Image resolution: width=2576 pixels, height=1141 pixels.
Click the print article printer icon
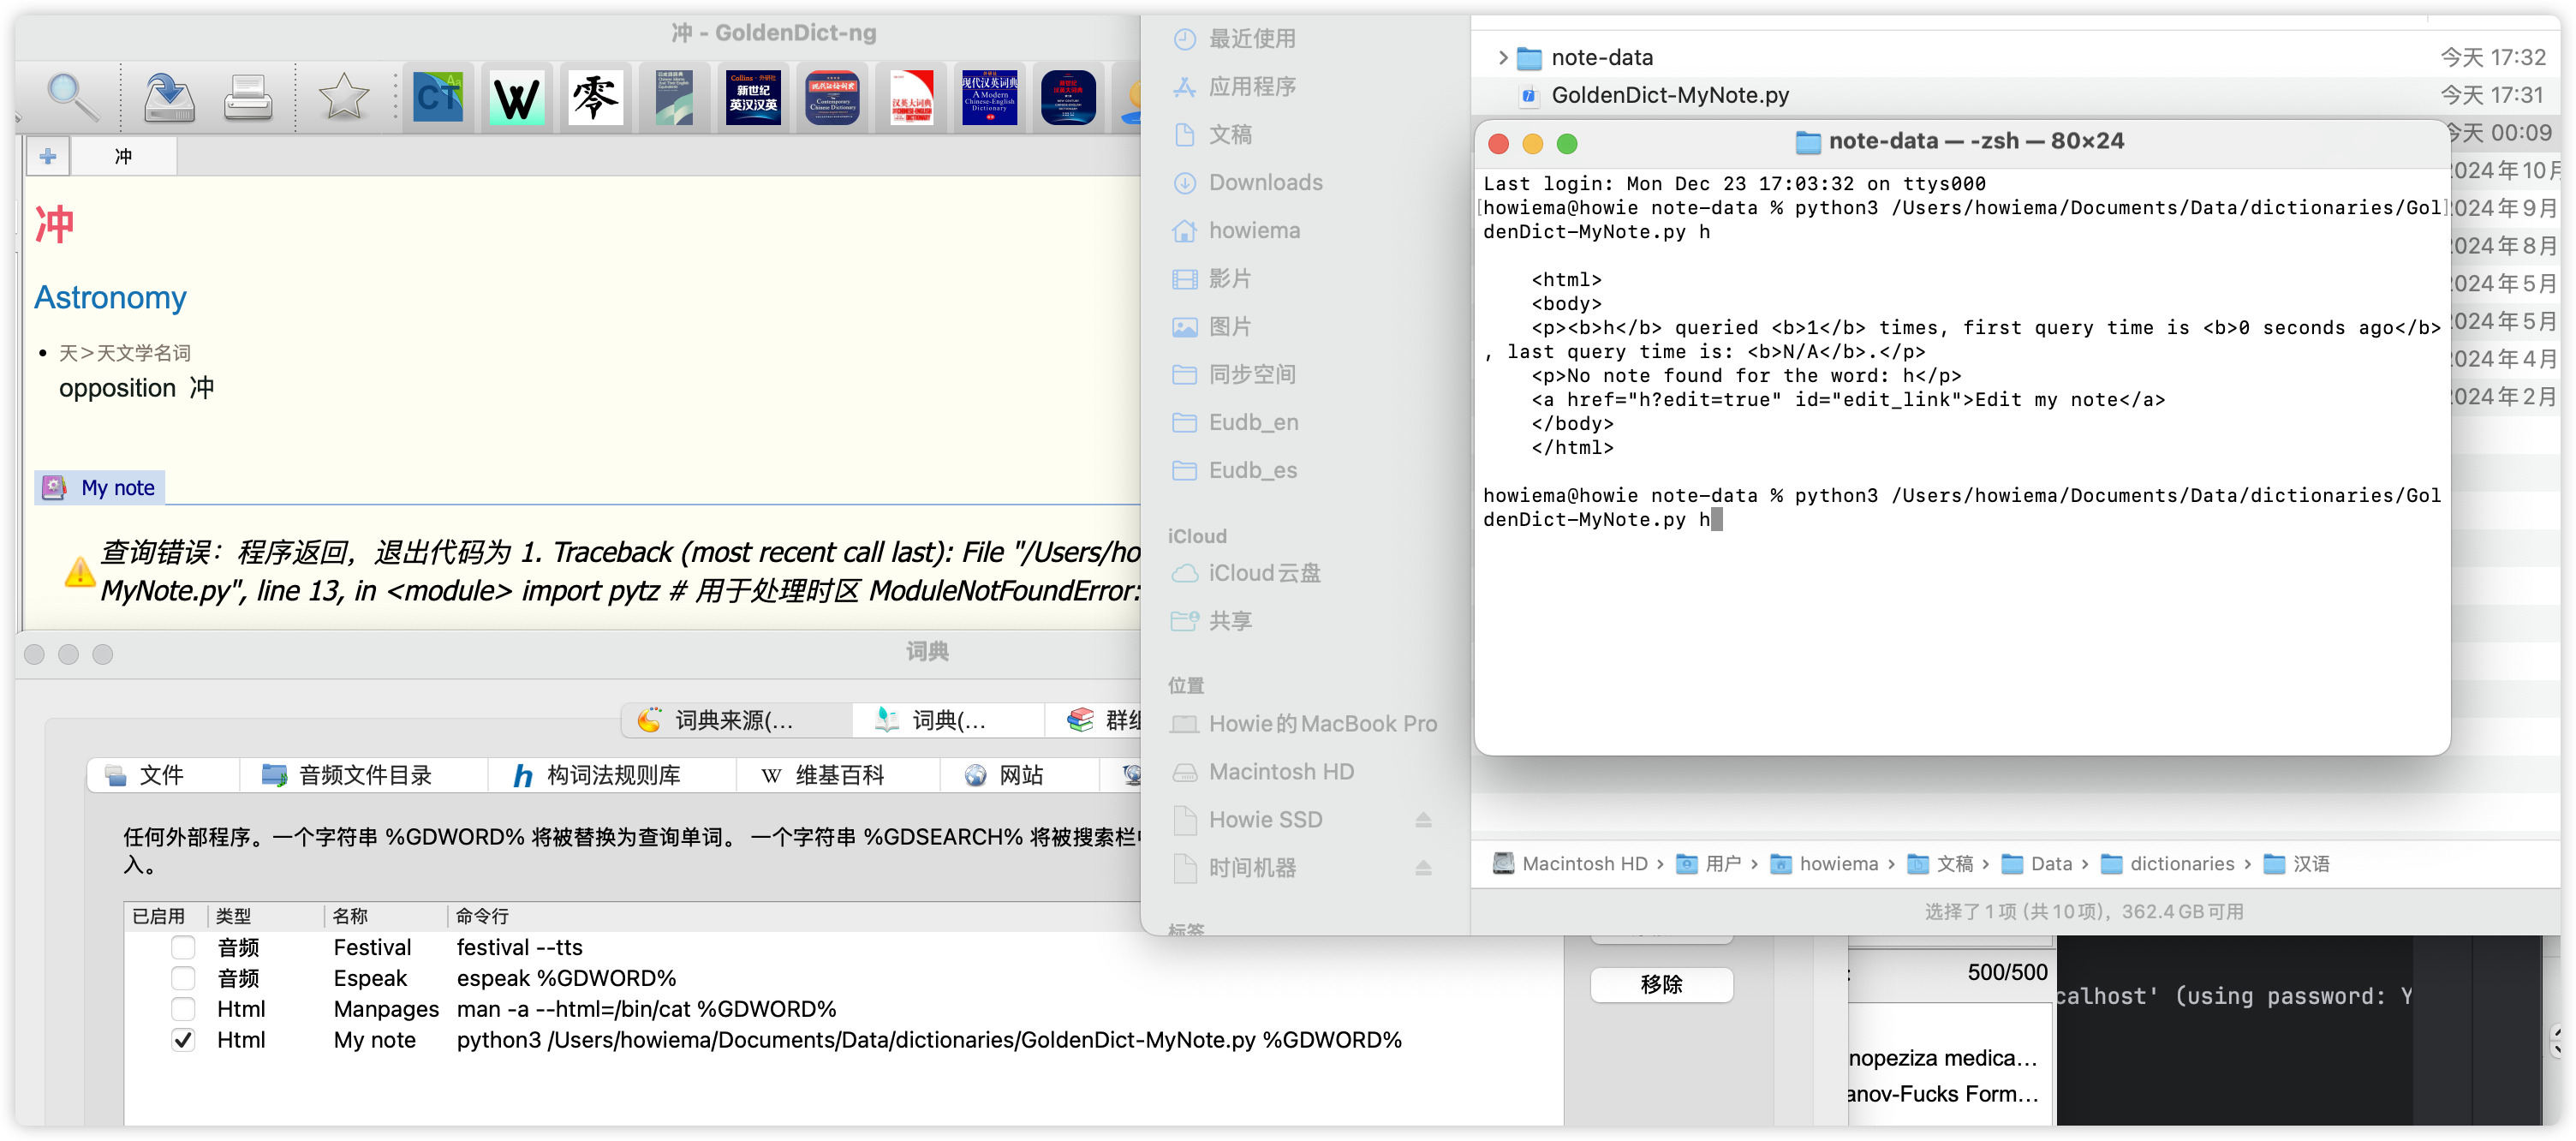coord(247,99)
